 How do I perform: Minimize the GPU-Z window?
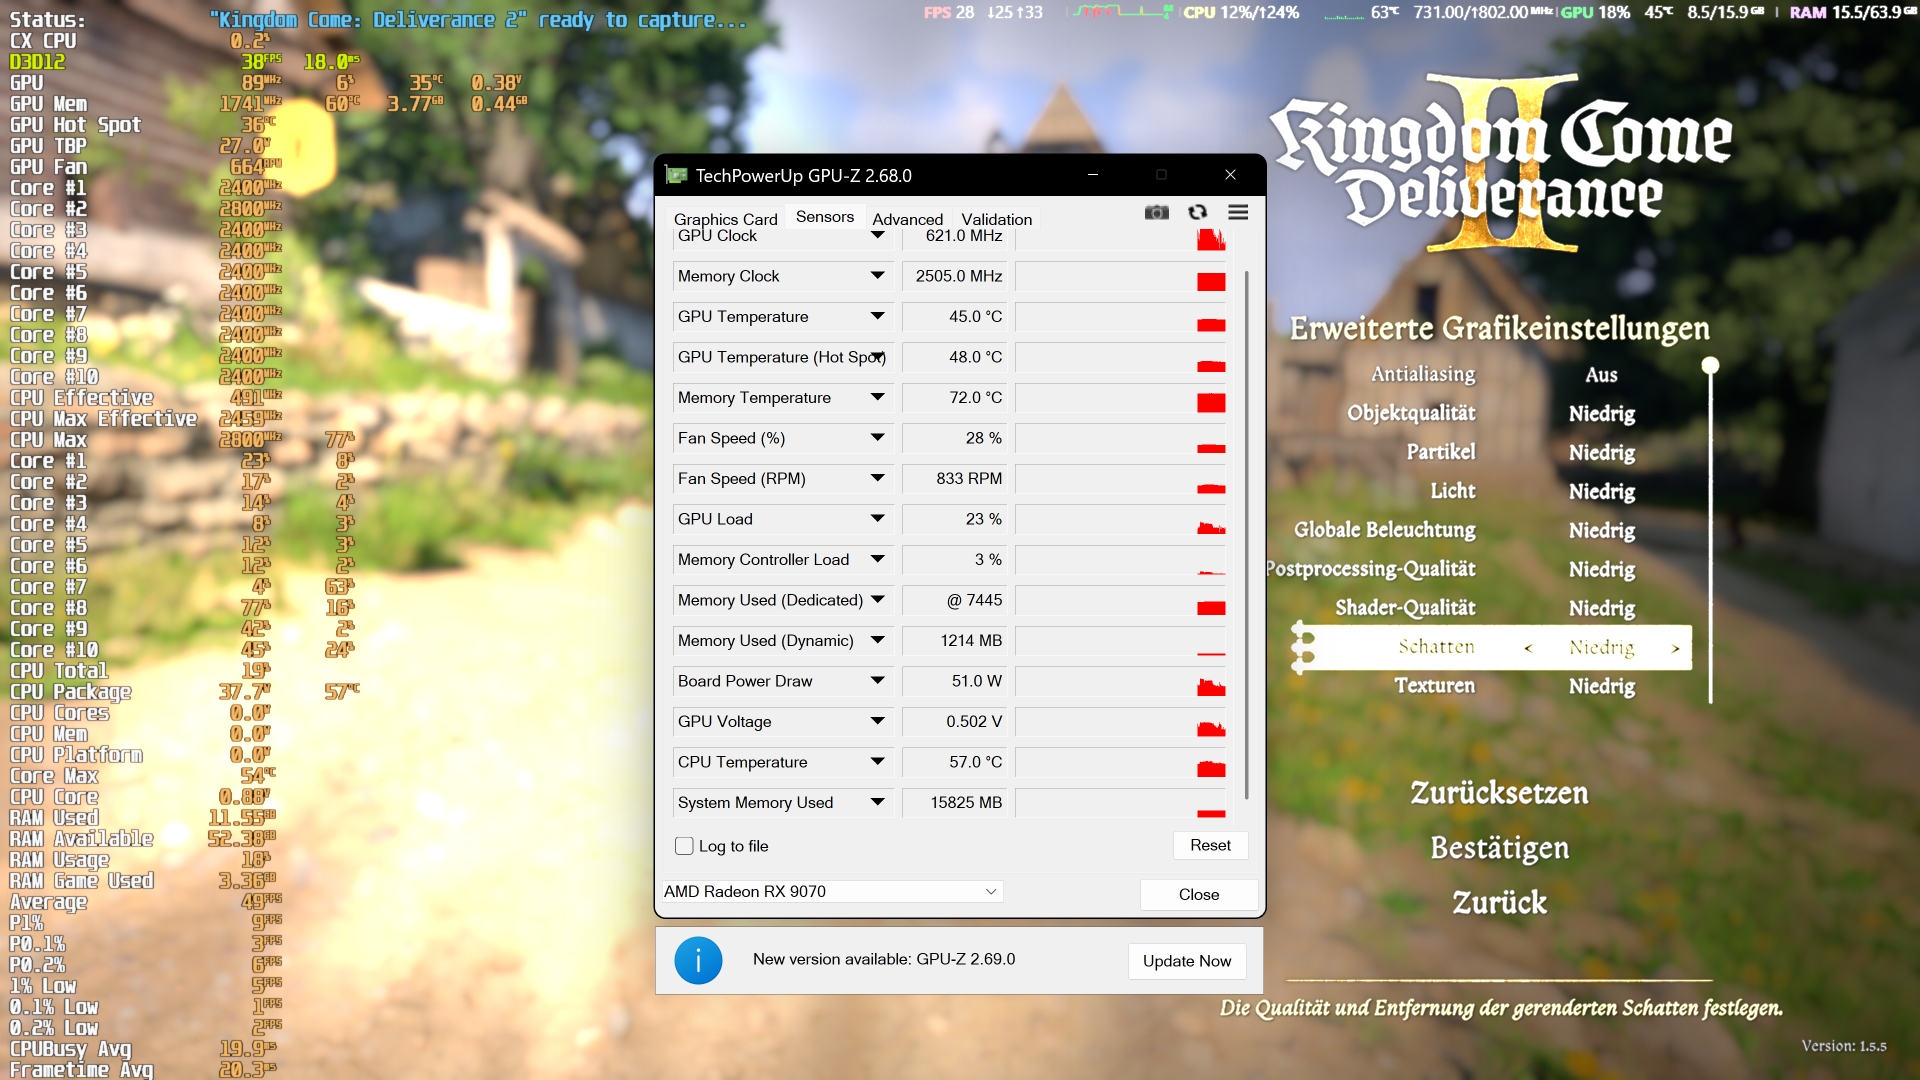coord(1092,175)
